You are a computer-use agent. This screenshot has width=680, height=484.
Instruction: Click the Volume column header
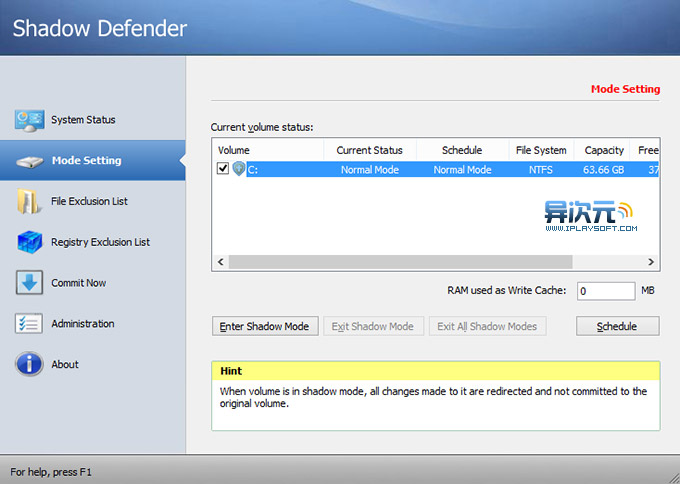(x=268, y=150)
